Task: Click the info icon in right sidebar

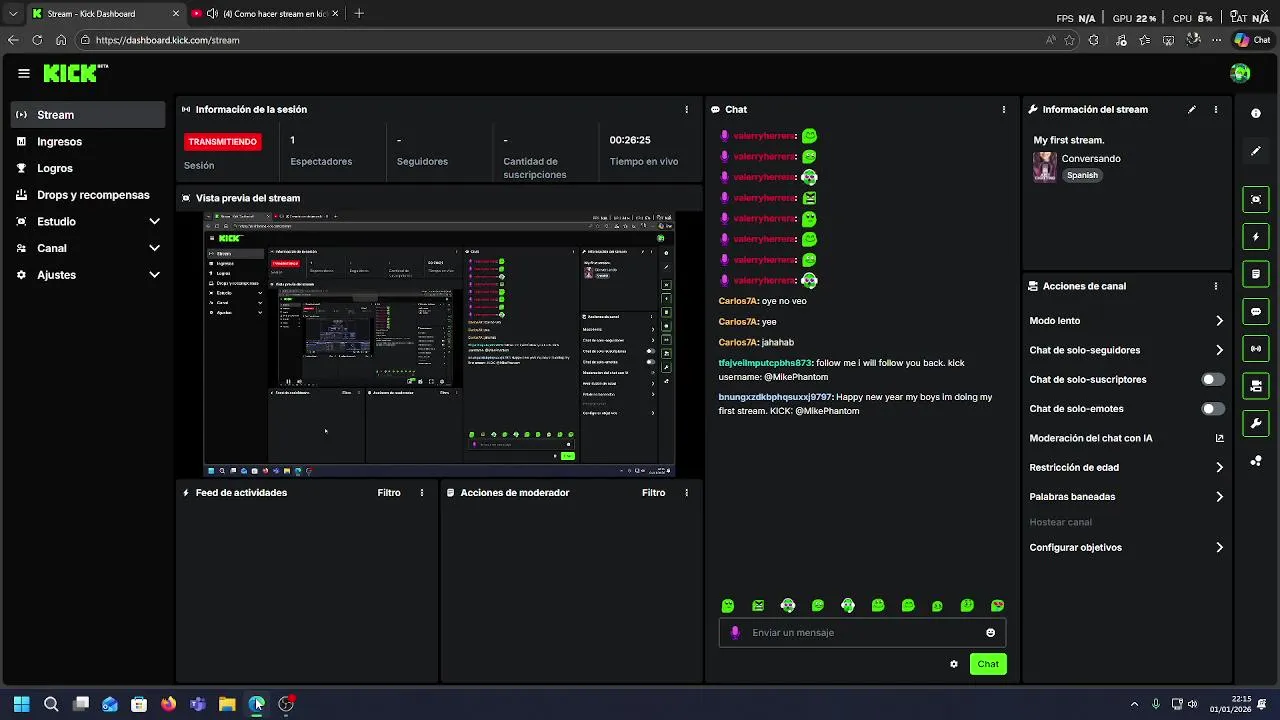Action: (1256, 114)
